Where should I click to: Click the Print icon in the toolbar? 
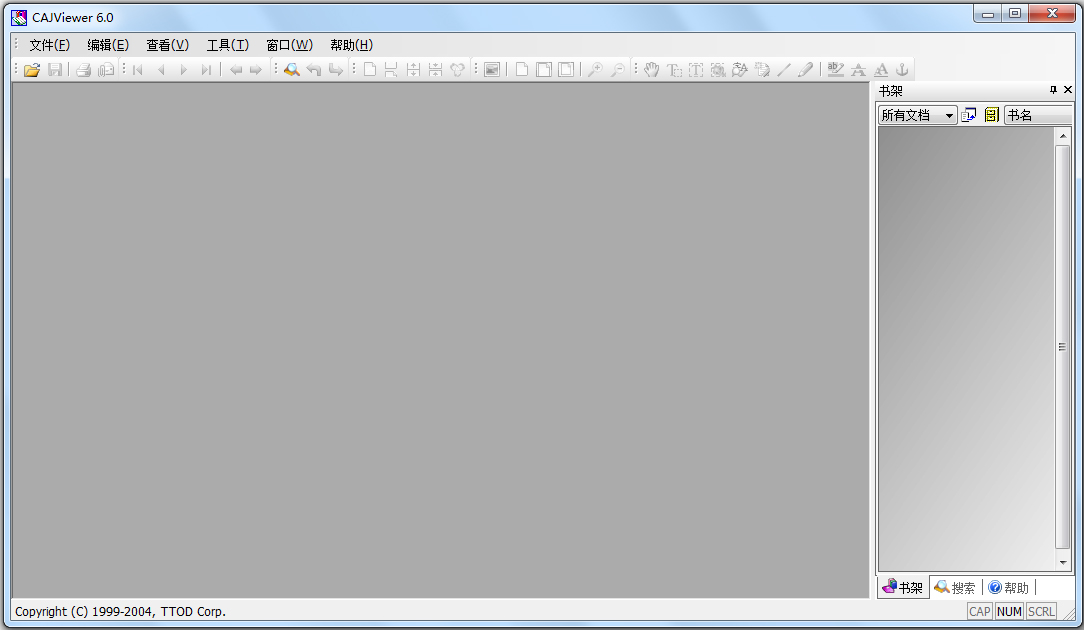pyautogui.click(x=84, y=69)
